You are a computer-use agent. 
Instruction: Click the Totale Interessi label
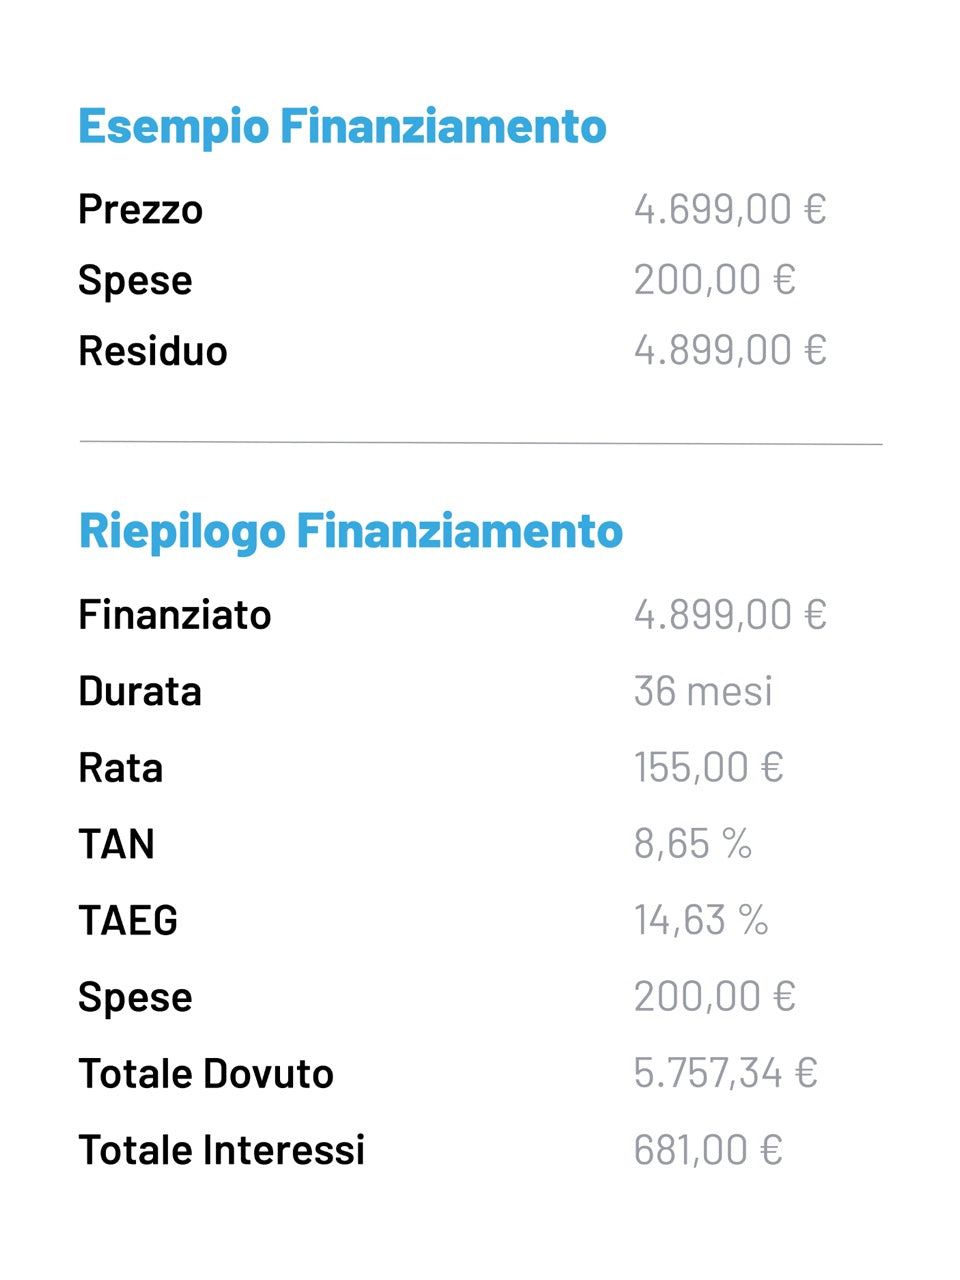(x=221, y=1150)
